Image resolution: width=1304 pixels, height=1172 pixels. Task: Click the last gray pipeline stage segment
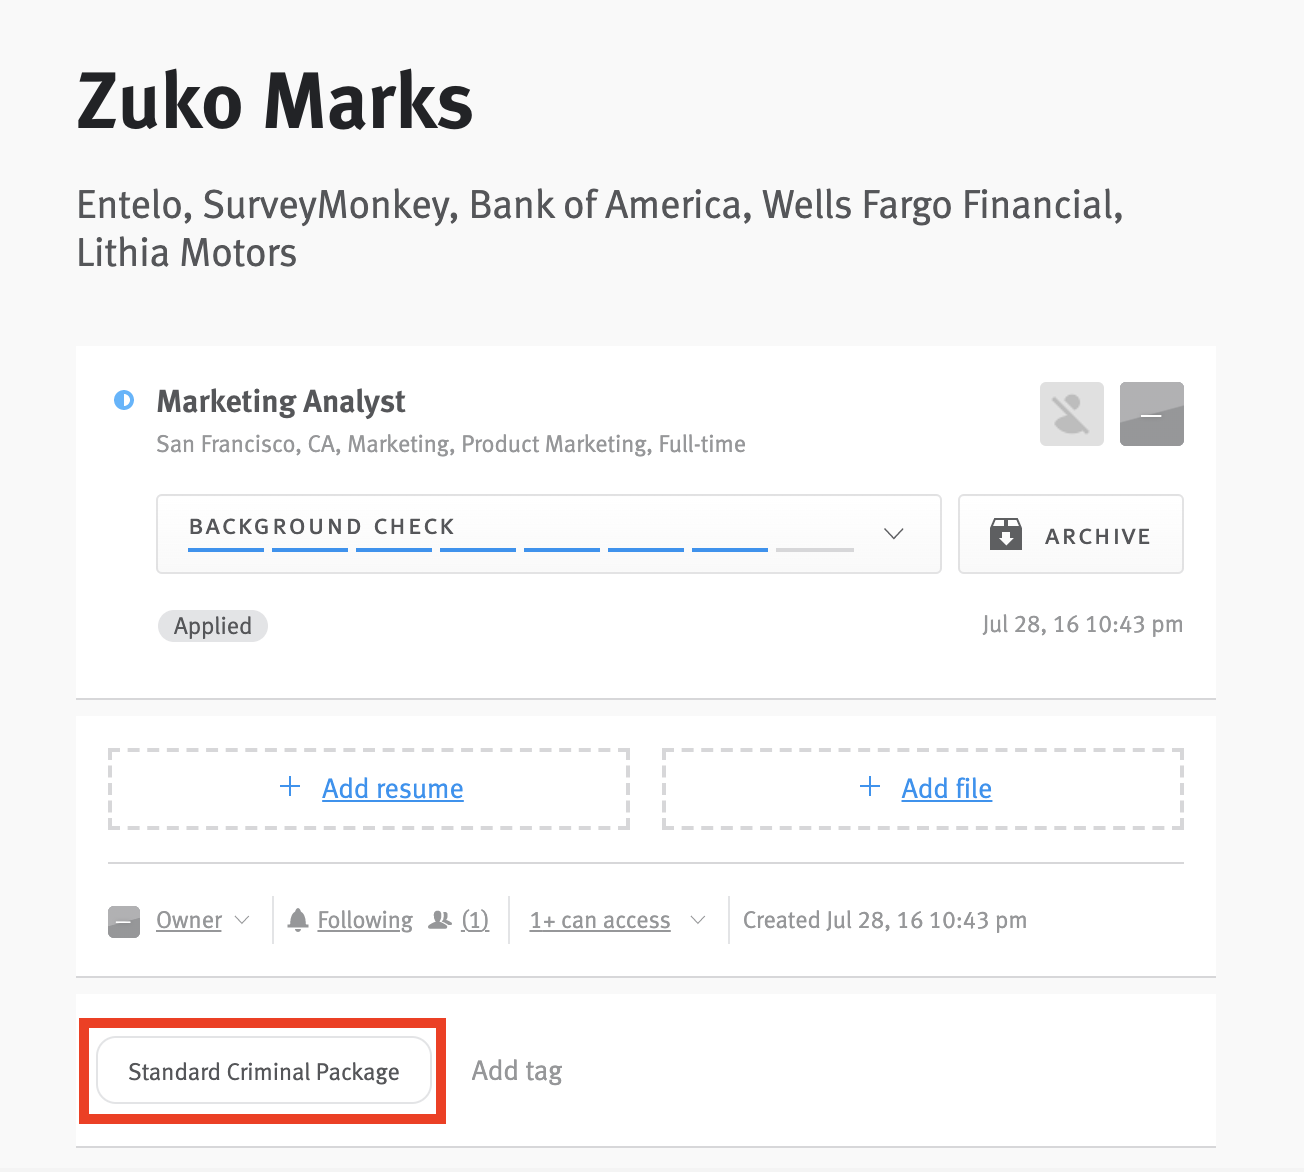point(815,549)
